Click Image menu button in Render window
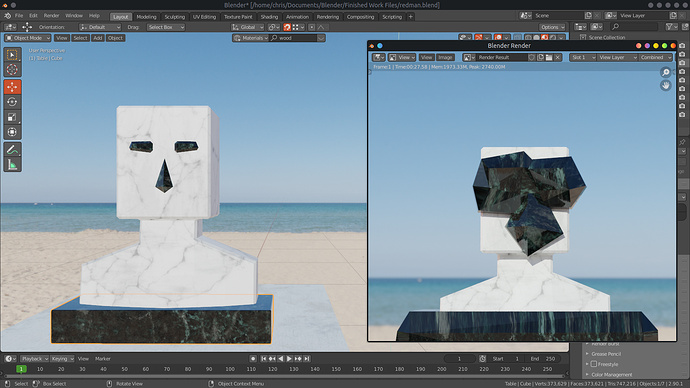 pos(445,58)
